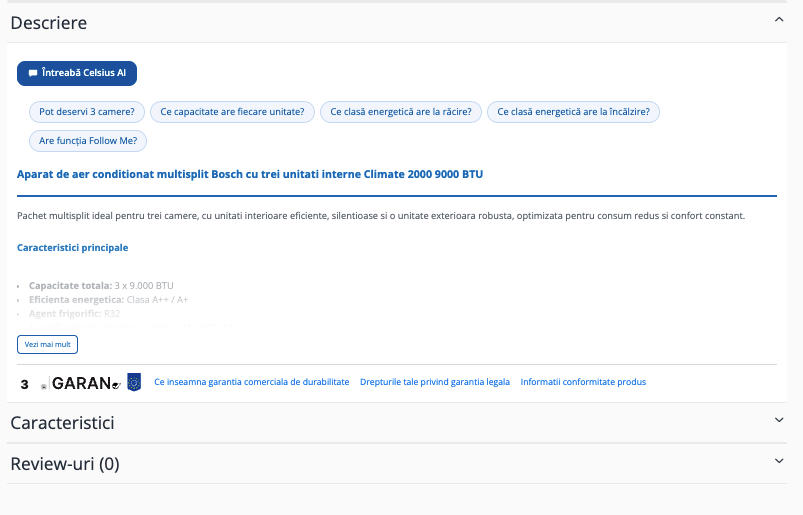Click the Vezi mai mult button
This screenshot has width=803, height=515.
[x=47, y=345]
